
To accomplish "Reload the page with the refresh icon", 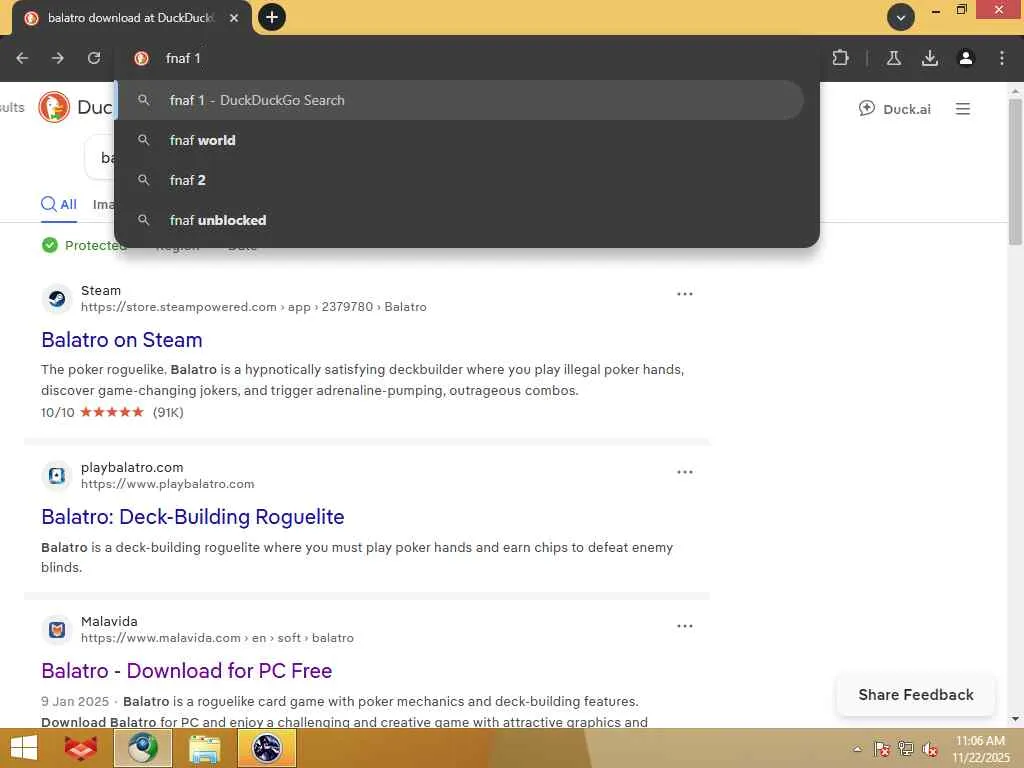I will point(94,58).
